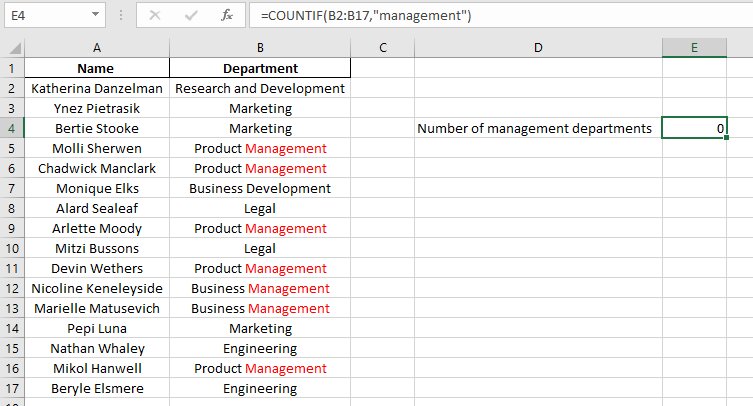Select the cell Ynez Pietrasik
The image size is (753, 406).
[x=97, y=109]
